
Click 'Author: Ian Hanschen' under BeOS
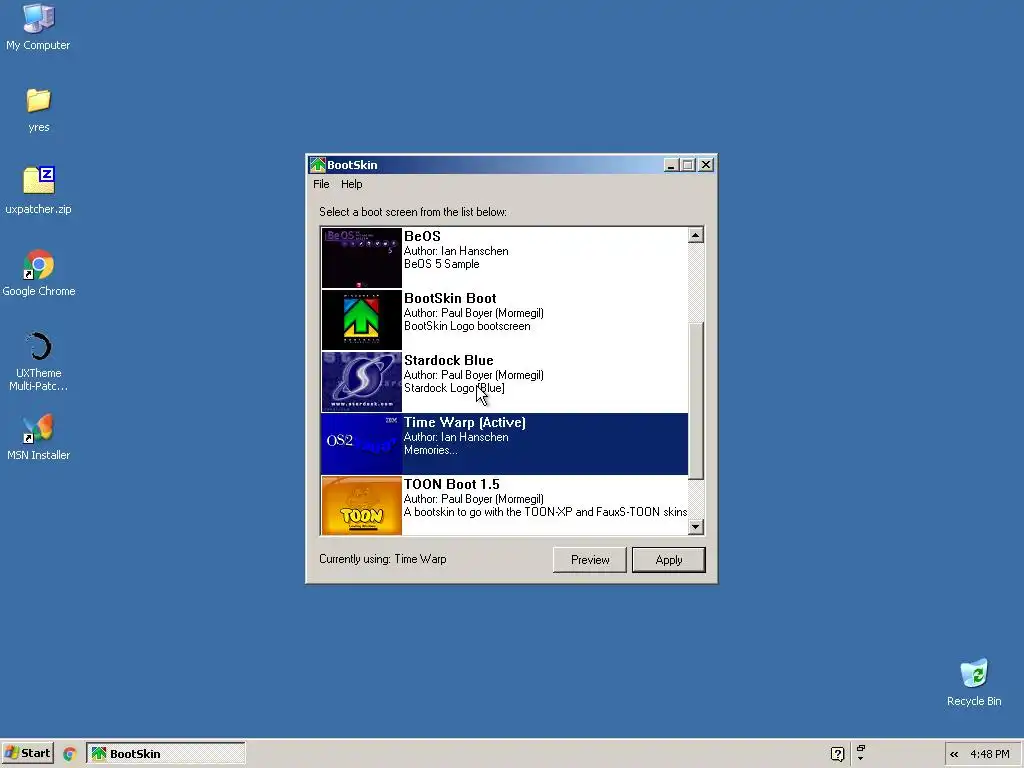[456, 251]
